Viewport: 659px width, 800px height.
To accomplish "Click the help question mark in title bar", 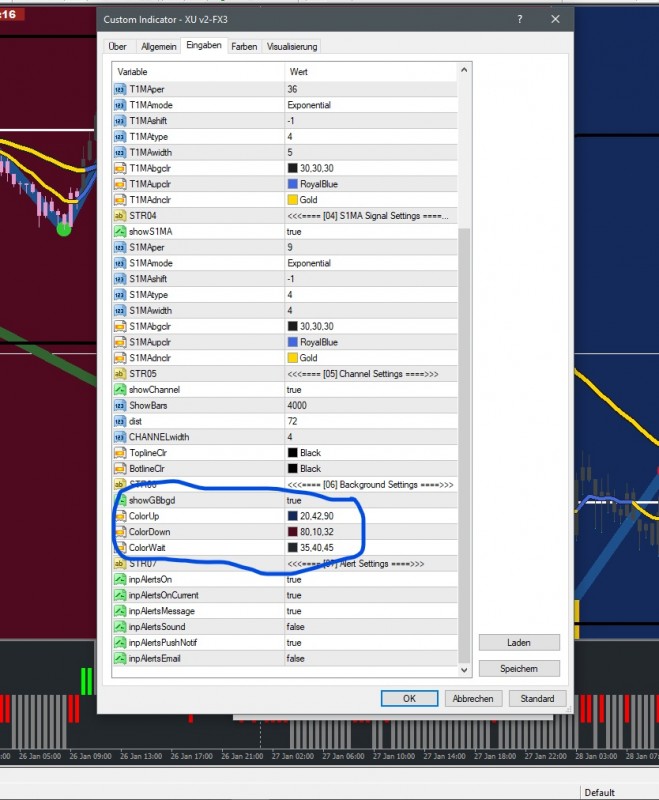I will click(519, 19).
